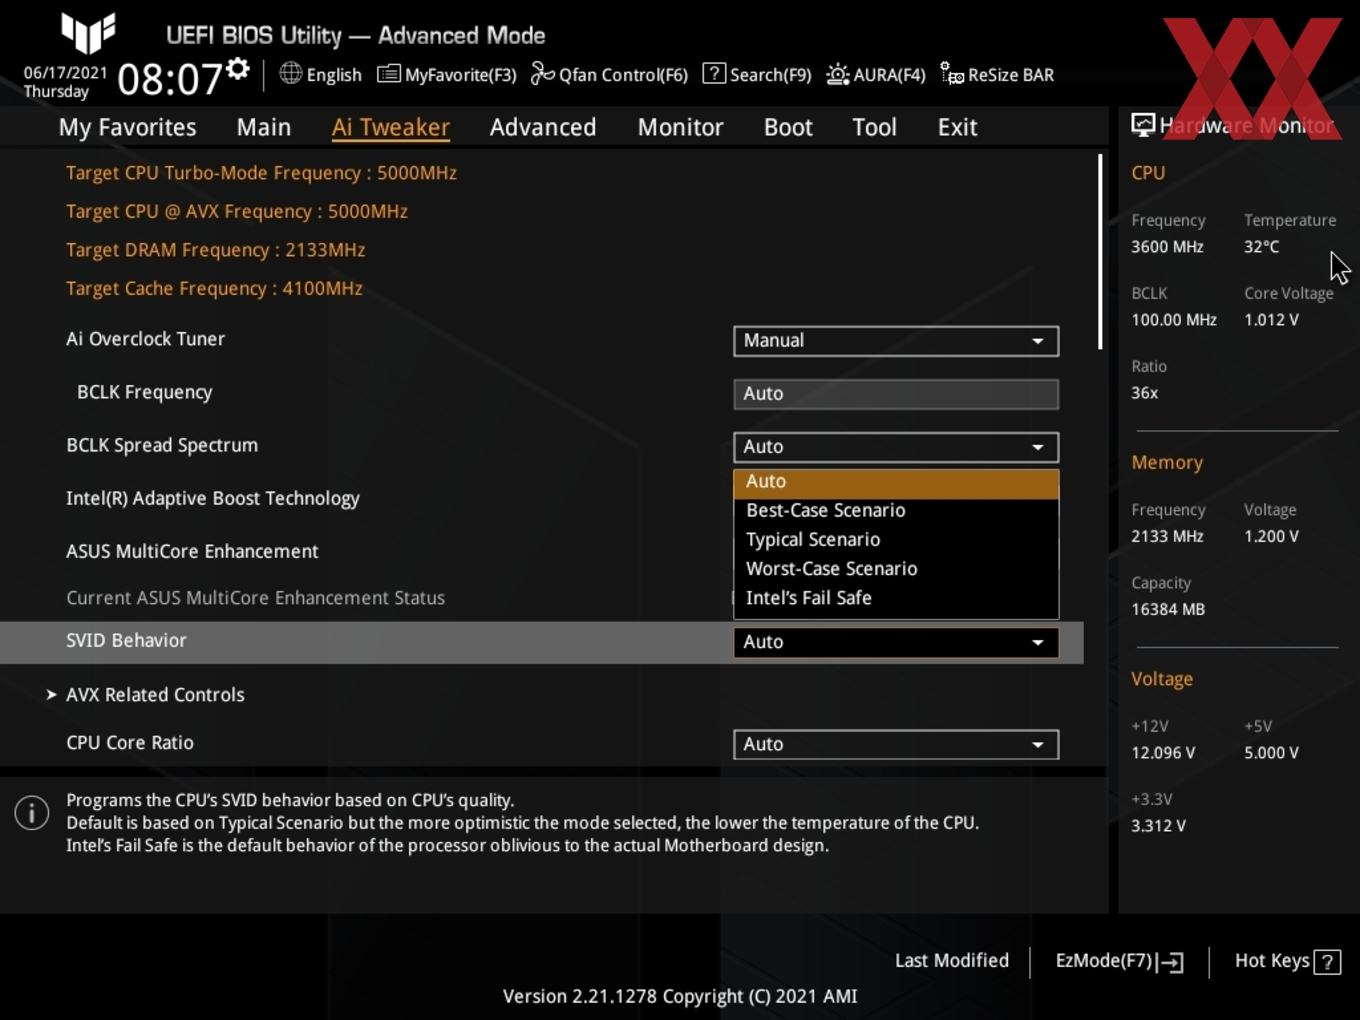Image resolution: width=1360 pixels, height=1020 pixels.
Task: Click the Hardware Monitor display icon
Action: pos(1143,125)
